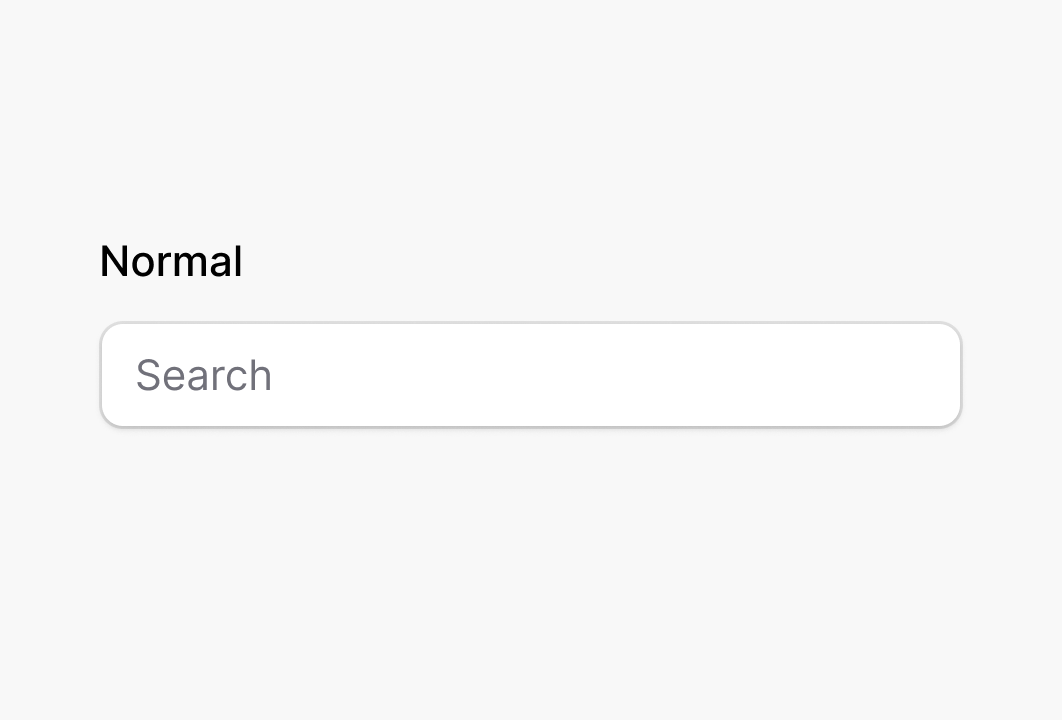Click inside the rounded search input

tap(530, 375)
